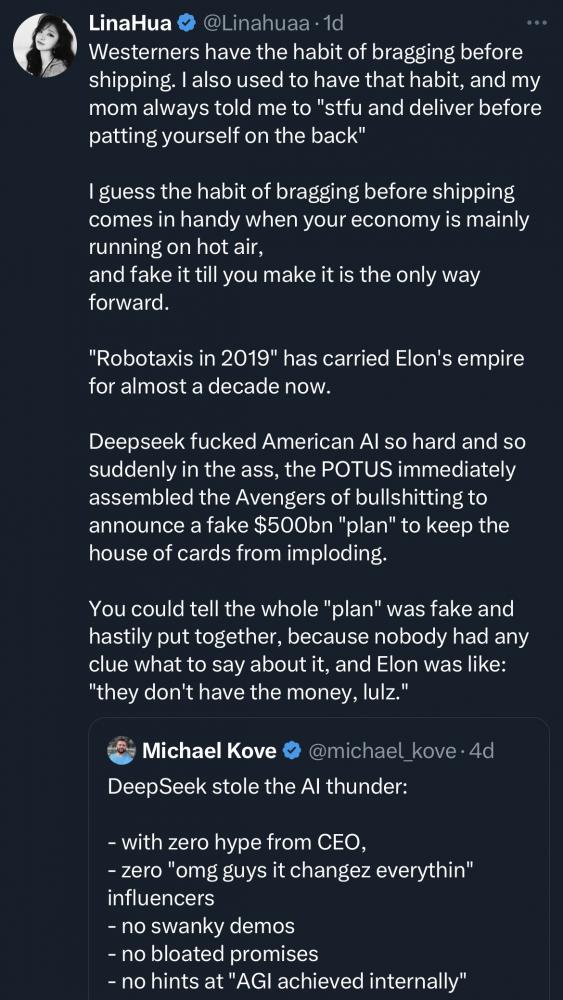The width and height of the screenshot is (563, 1000).
Task: Click the Michael Kove display name
Action: click(208, 751)
